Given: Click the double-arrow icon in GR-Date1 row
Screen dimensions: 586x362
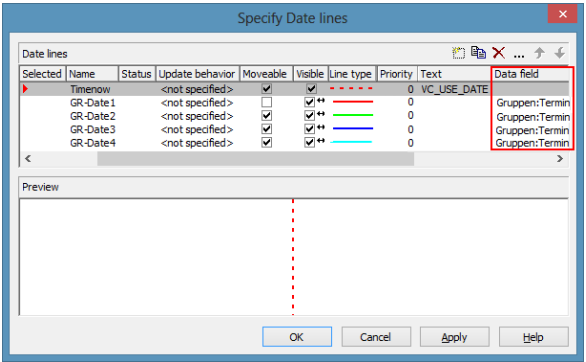Looking at the screenshot, I should click(x=321, y=100).
